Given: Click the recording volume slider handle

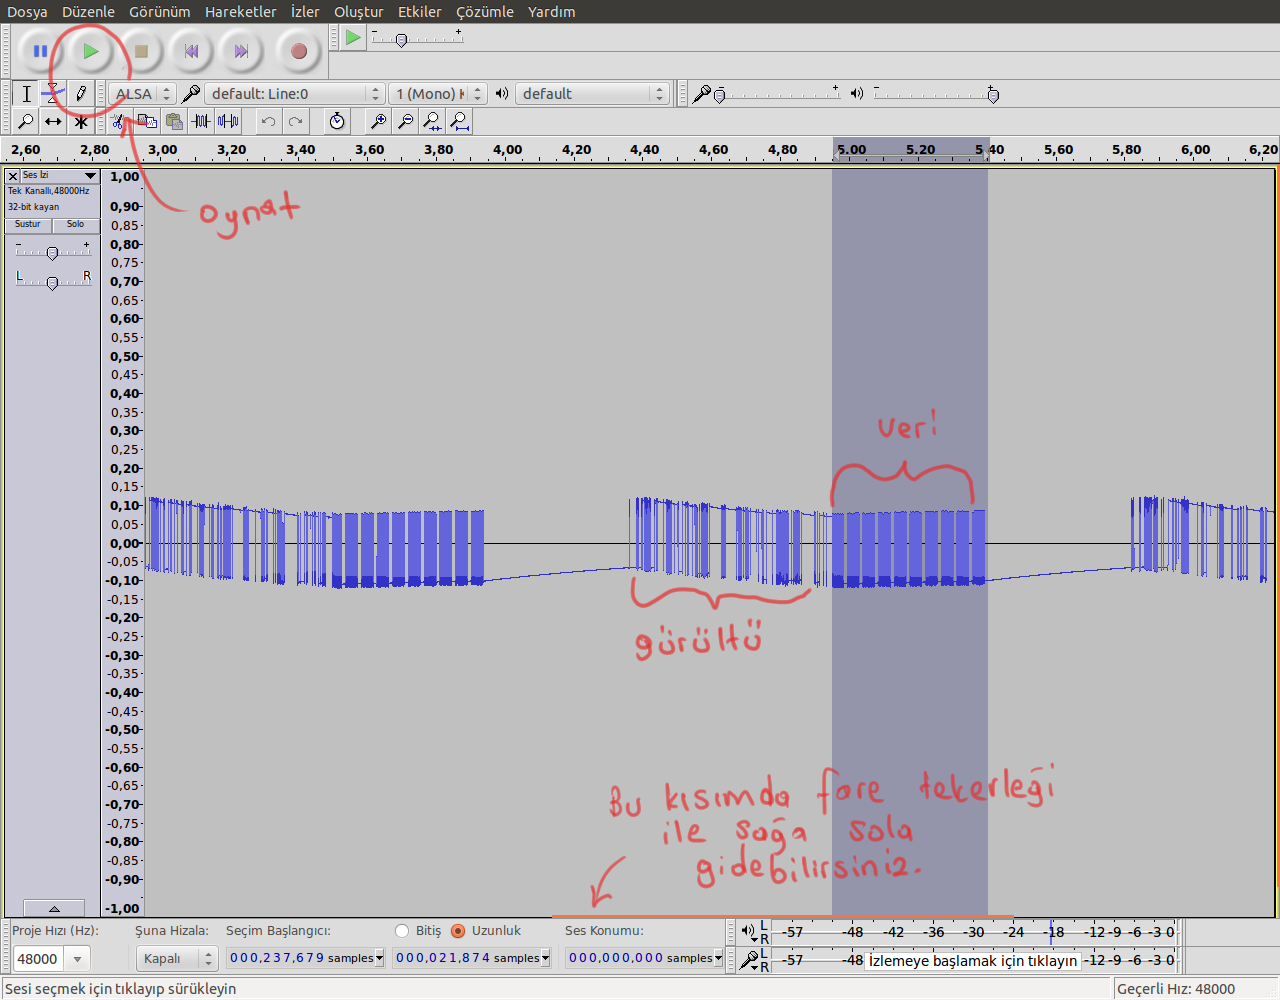Looking at the screenshot, I should click(x=719, y=95).
